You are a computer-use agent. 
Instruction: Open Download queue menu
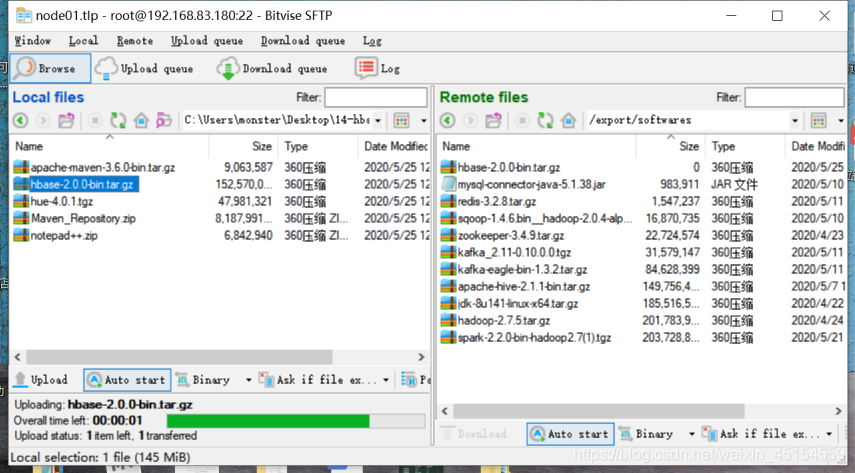(303, 41)
